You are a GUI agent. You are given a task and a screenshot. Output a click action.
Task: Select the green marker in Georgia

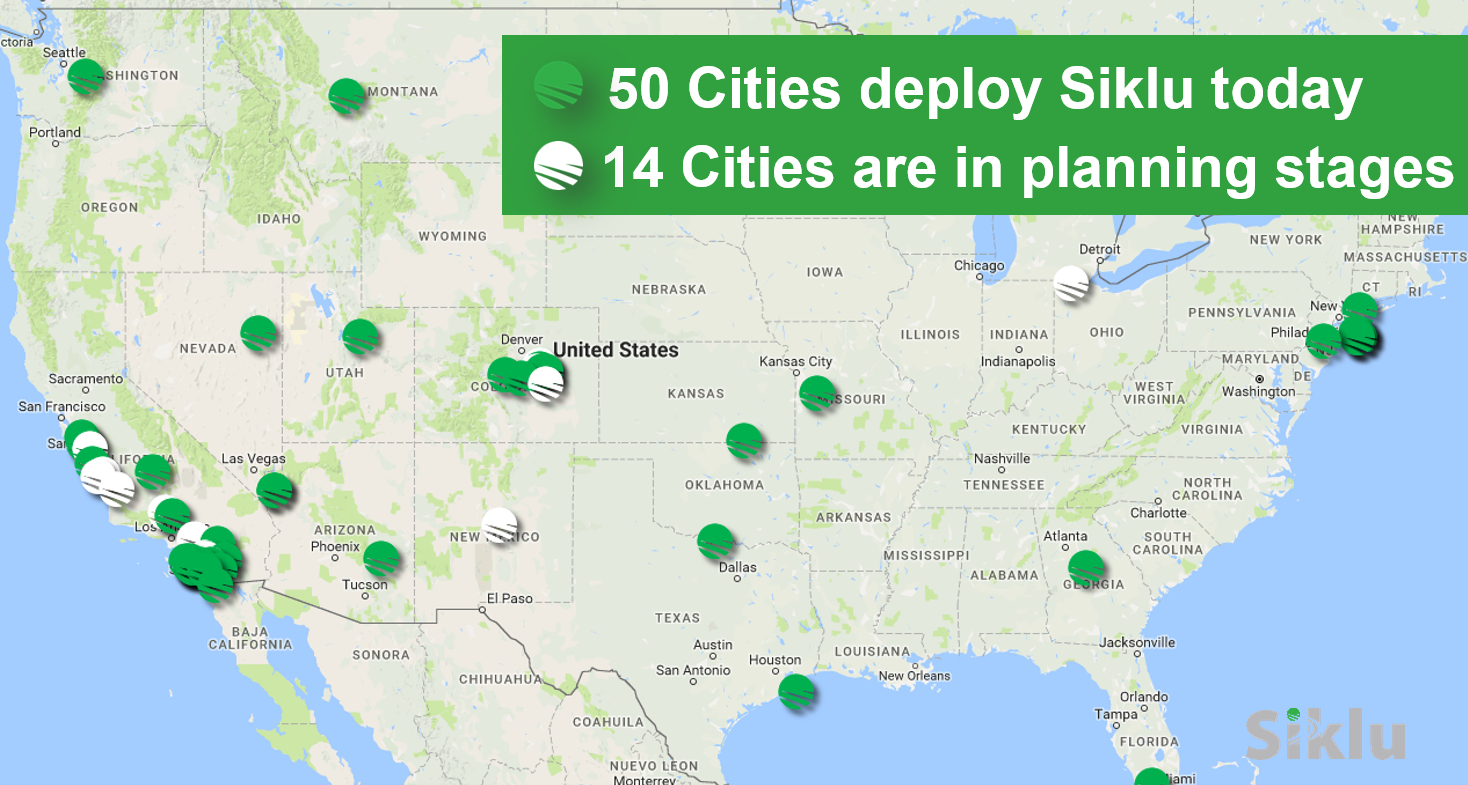tap(1086, 568)
